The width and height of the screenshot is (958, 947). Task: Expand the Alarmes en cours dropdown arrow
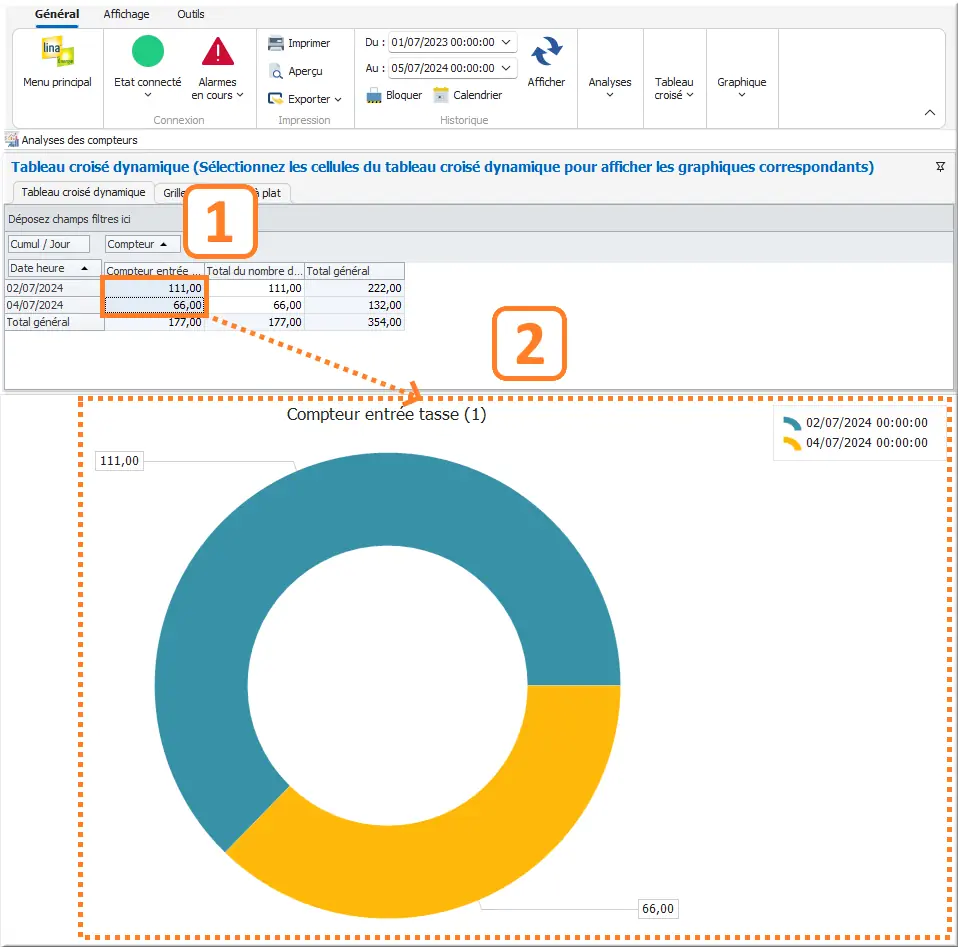(240, 95)
